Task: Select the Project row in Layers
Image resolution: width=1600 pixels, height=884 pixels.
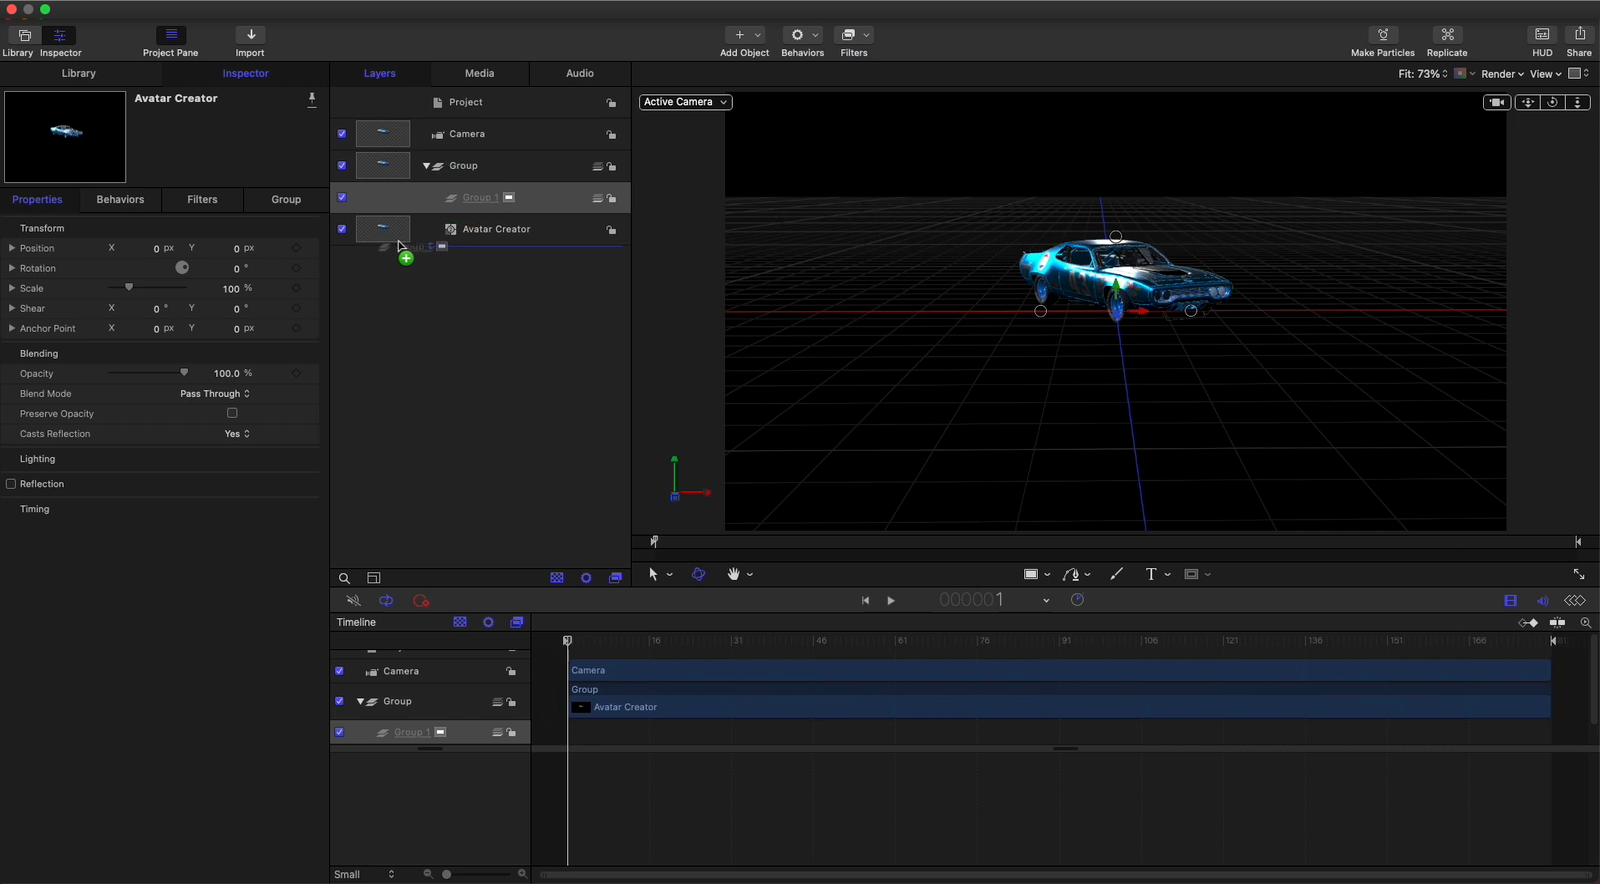Action: [x=480, y=103]
